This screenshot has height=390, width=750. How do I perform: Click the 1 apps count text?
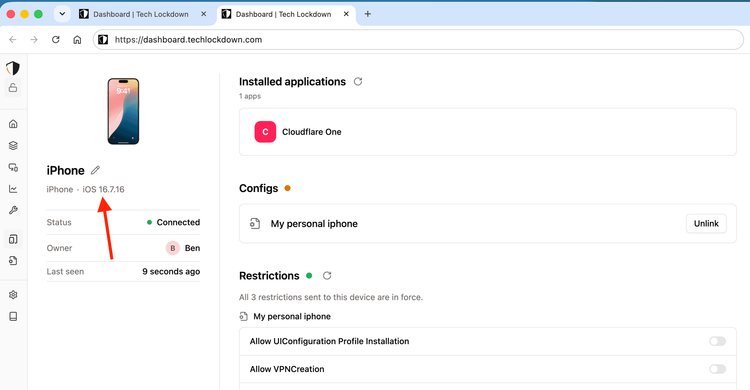tap(250, 96)
